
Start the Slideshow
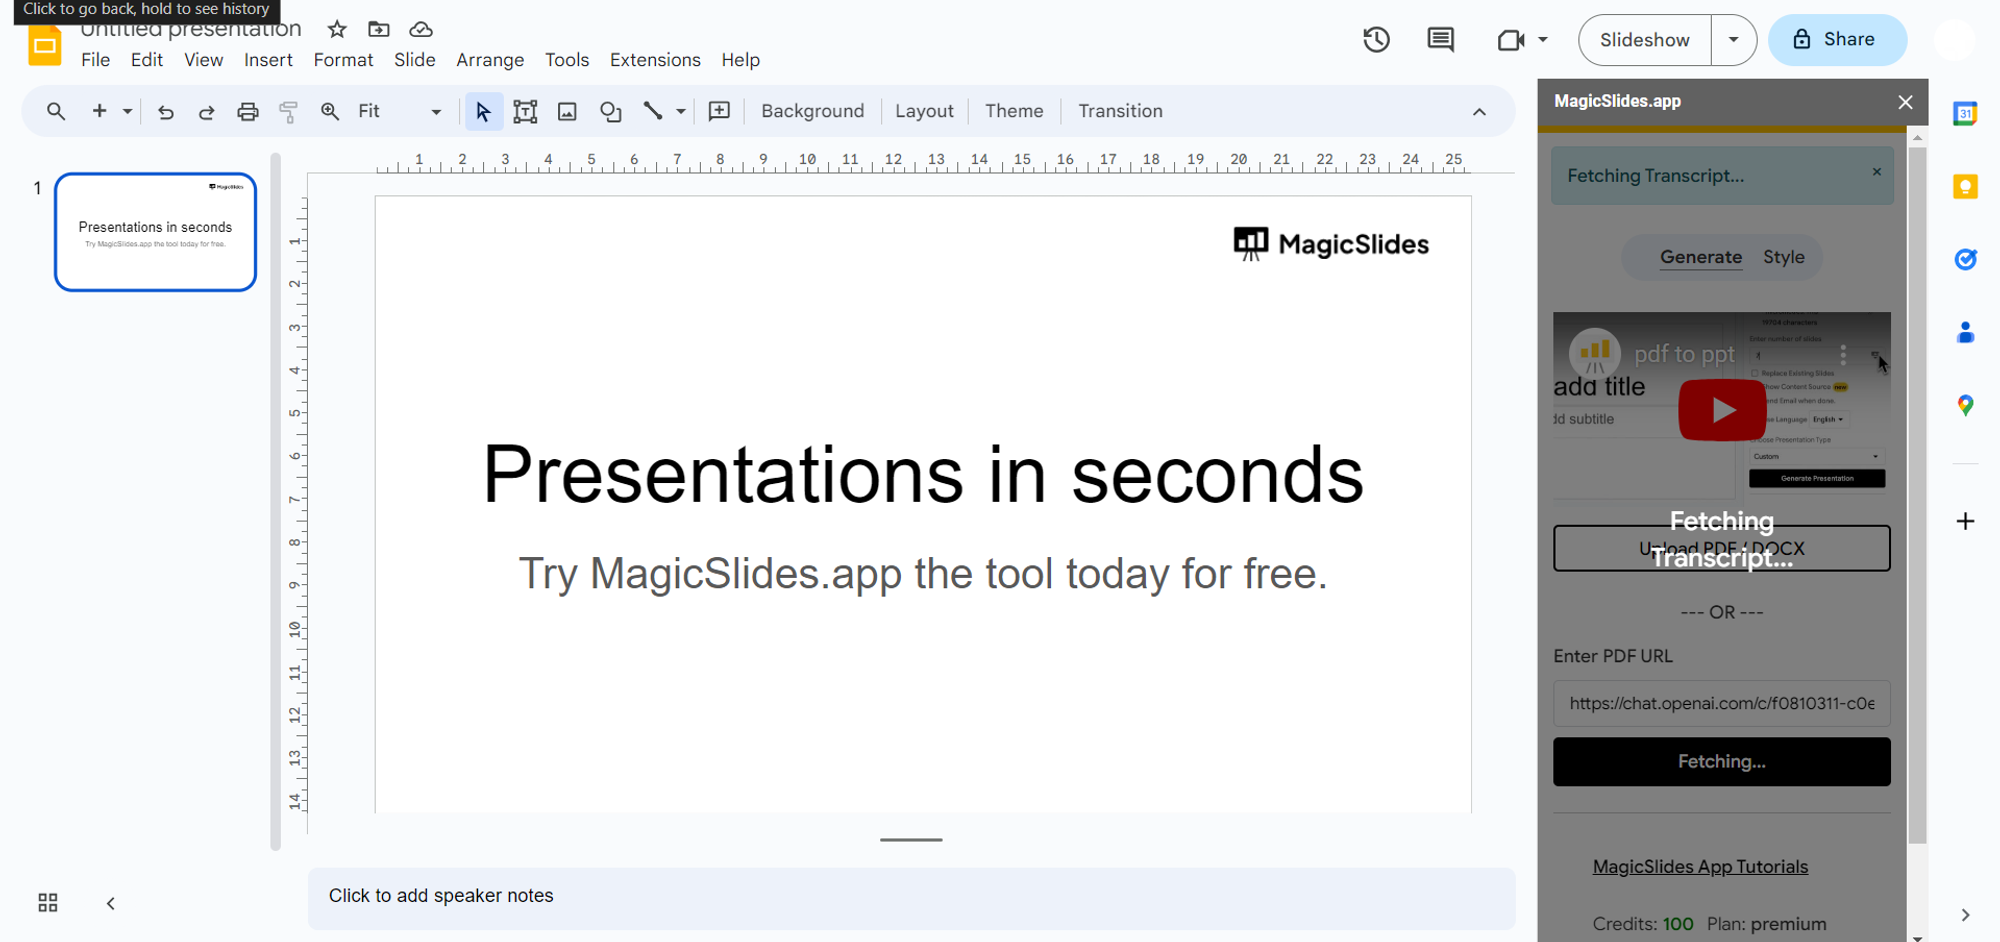point(1645,40)
